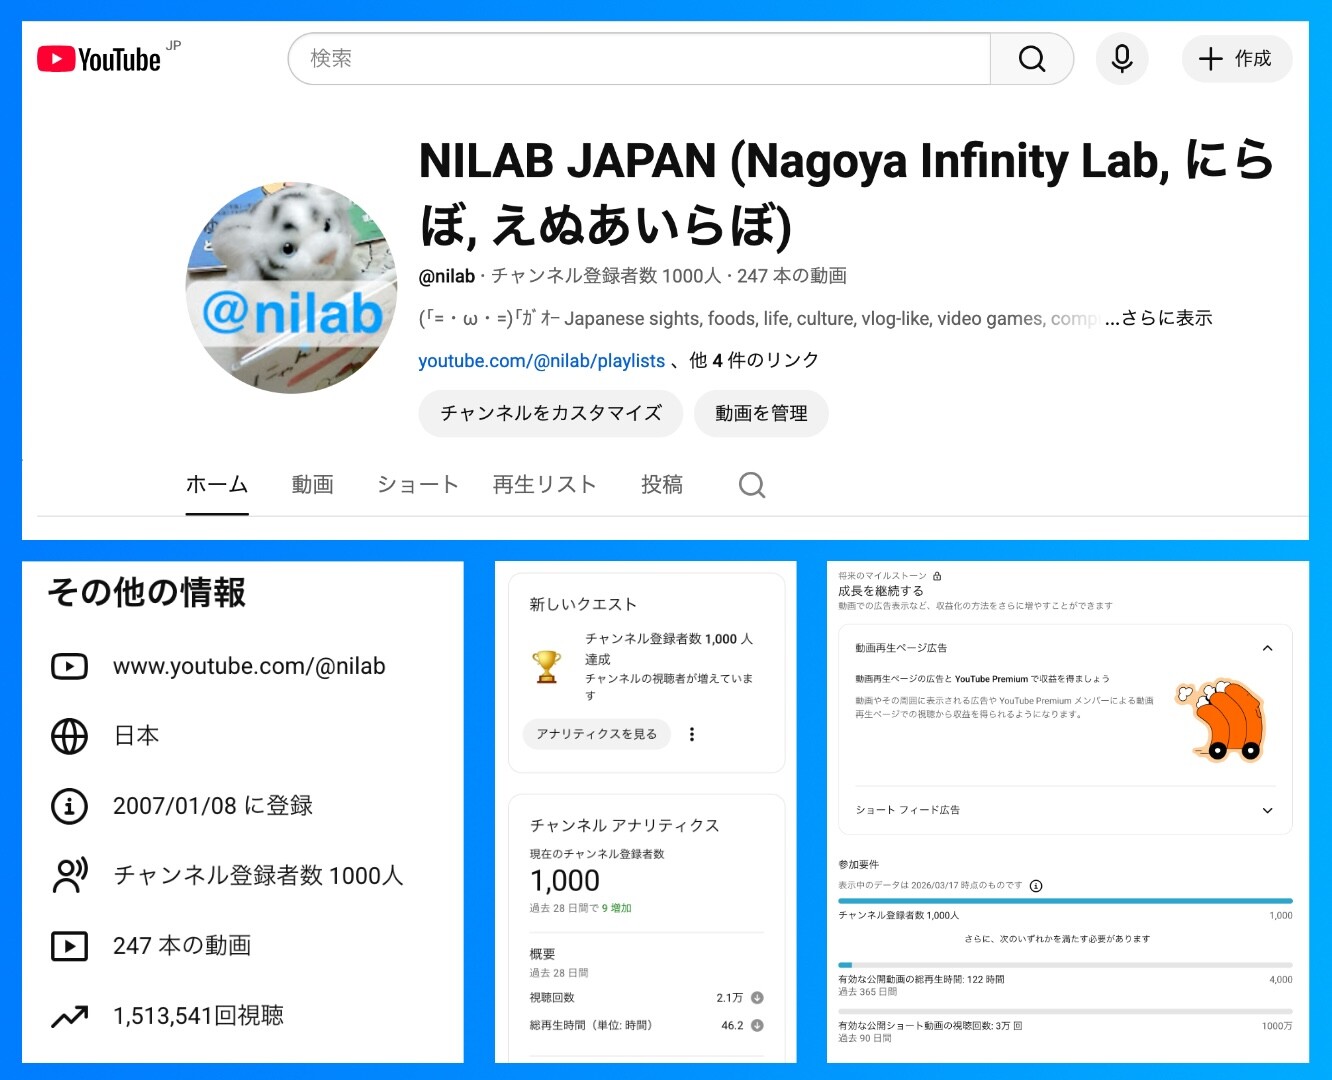Viewport: 1332px width, 1080px height.
Task: Select the ショート tab
Action: tap(417, 485)
